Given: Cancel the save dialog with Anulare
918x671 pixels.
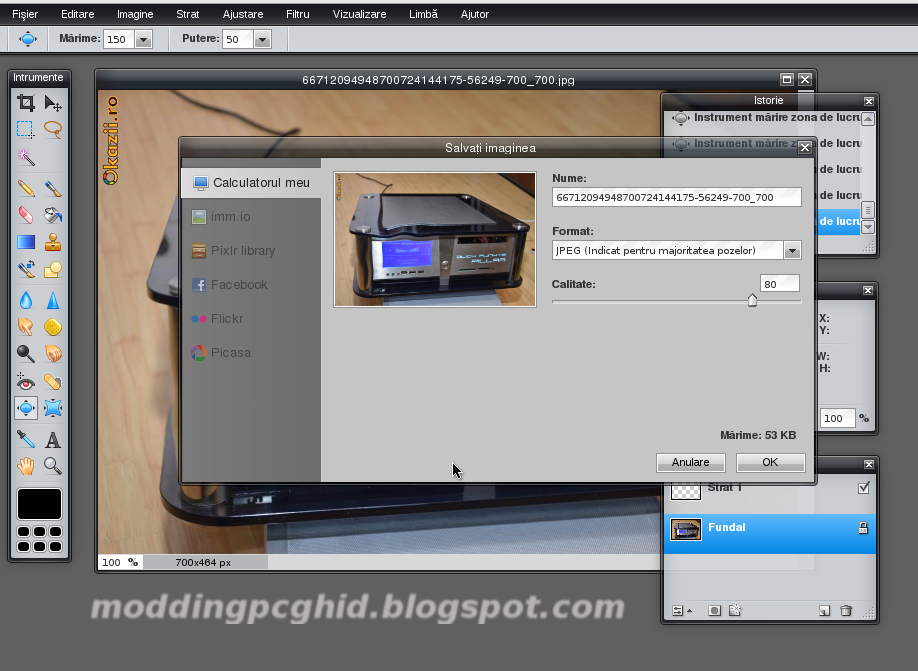Looking at the screenshot, I should [690, 462].
